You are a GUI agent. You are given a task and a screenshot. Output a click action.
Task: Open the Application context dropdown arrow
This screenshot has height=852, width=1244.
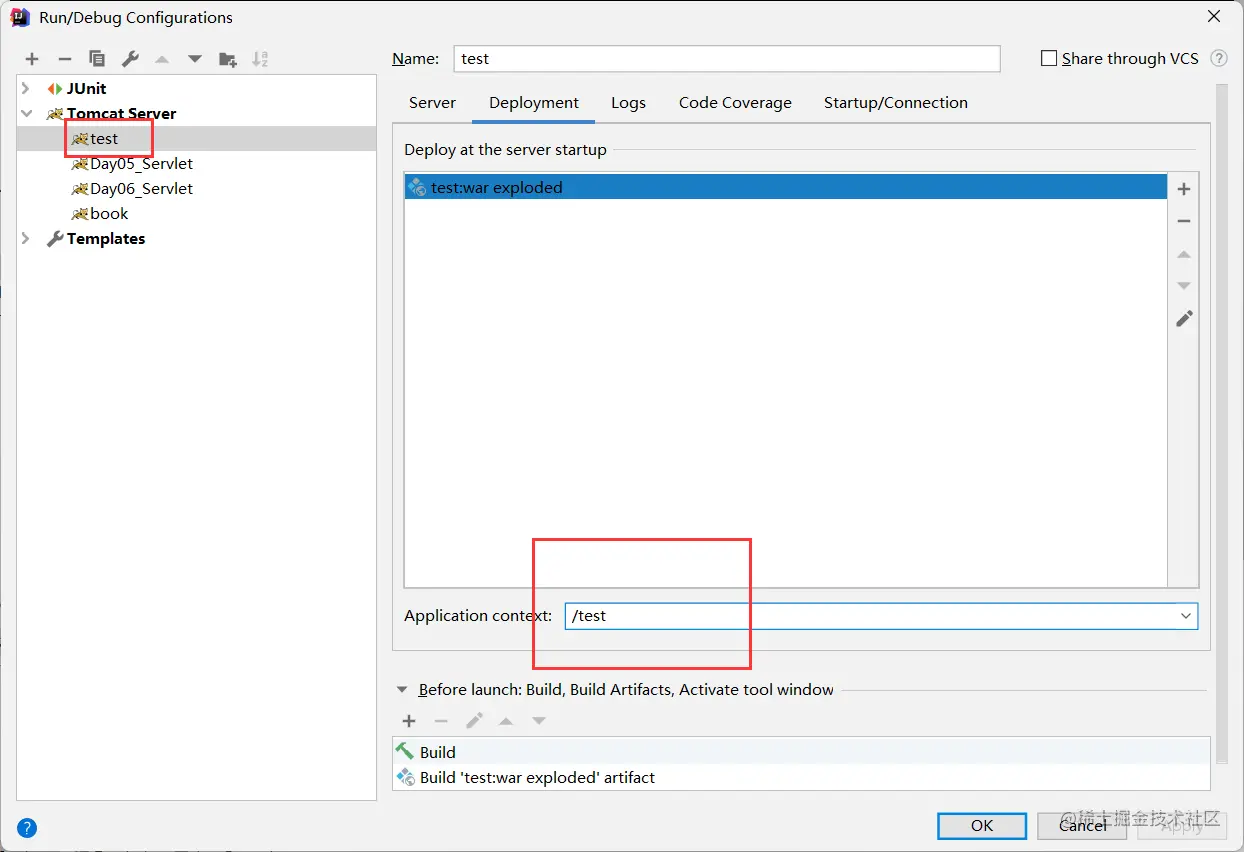1186,616
